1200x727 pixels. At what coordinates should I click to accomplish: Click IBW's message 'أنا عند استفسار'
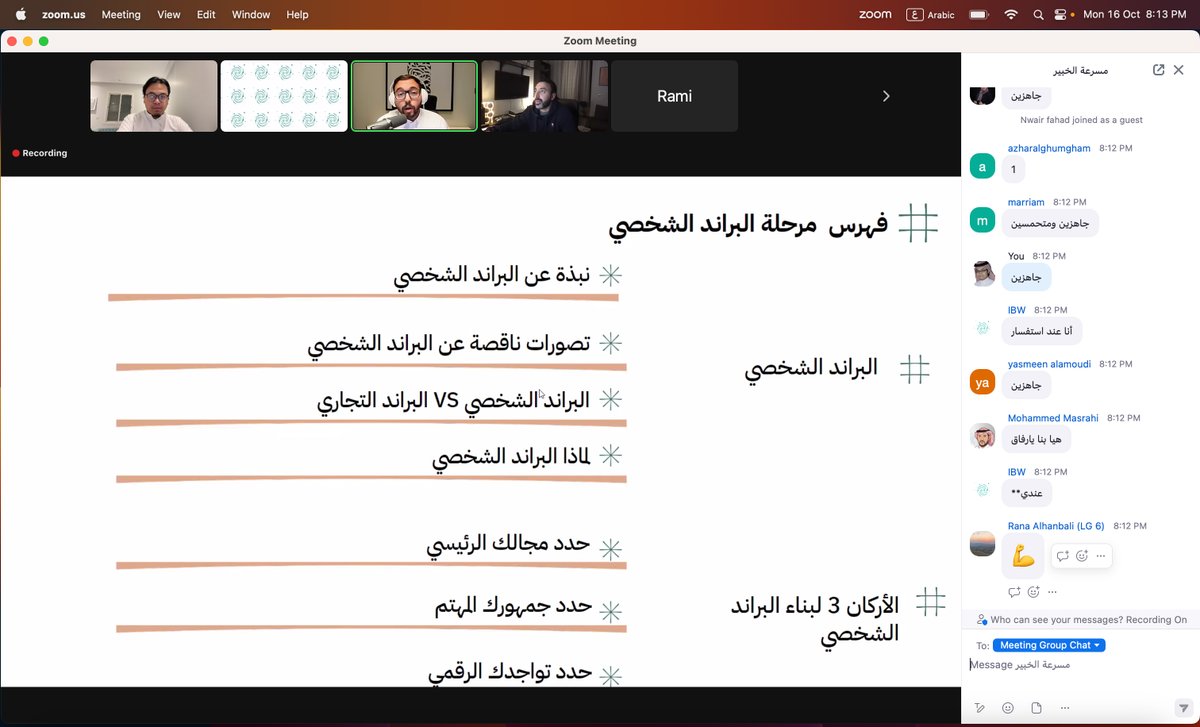[1042, 331]
